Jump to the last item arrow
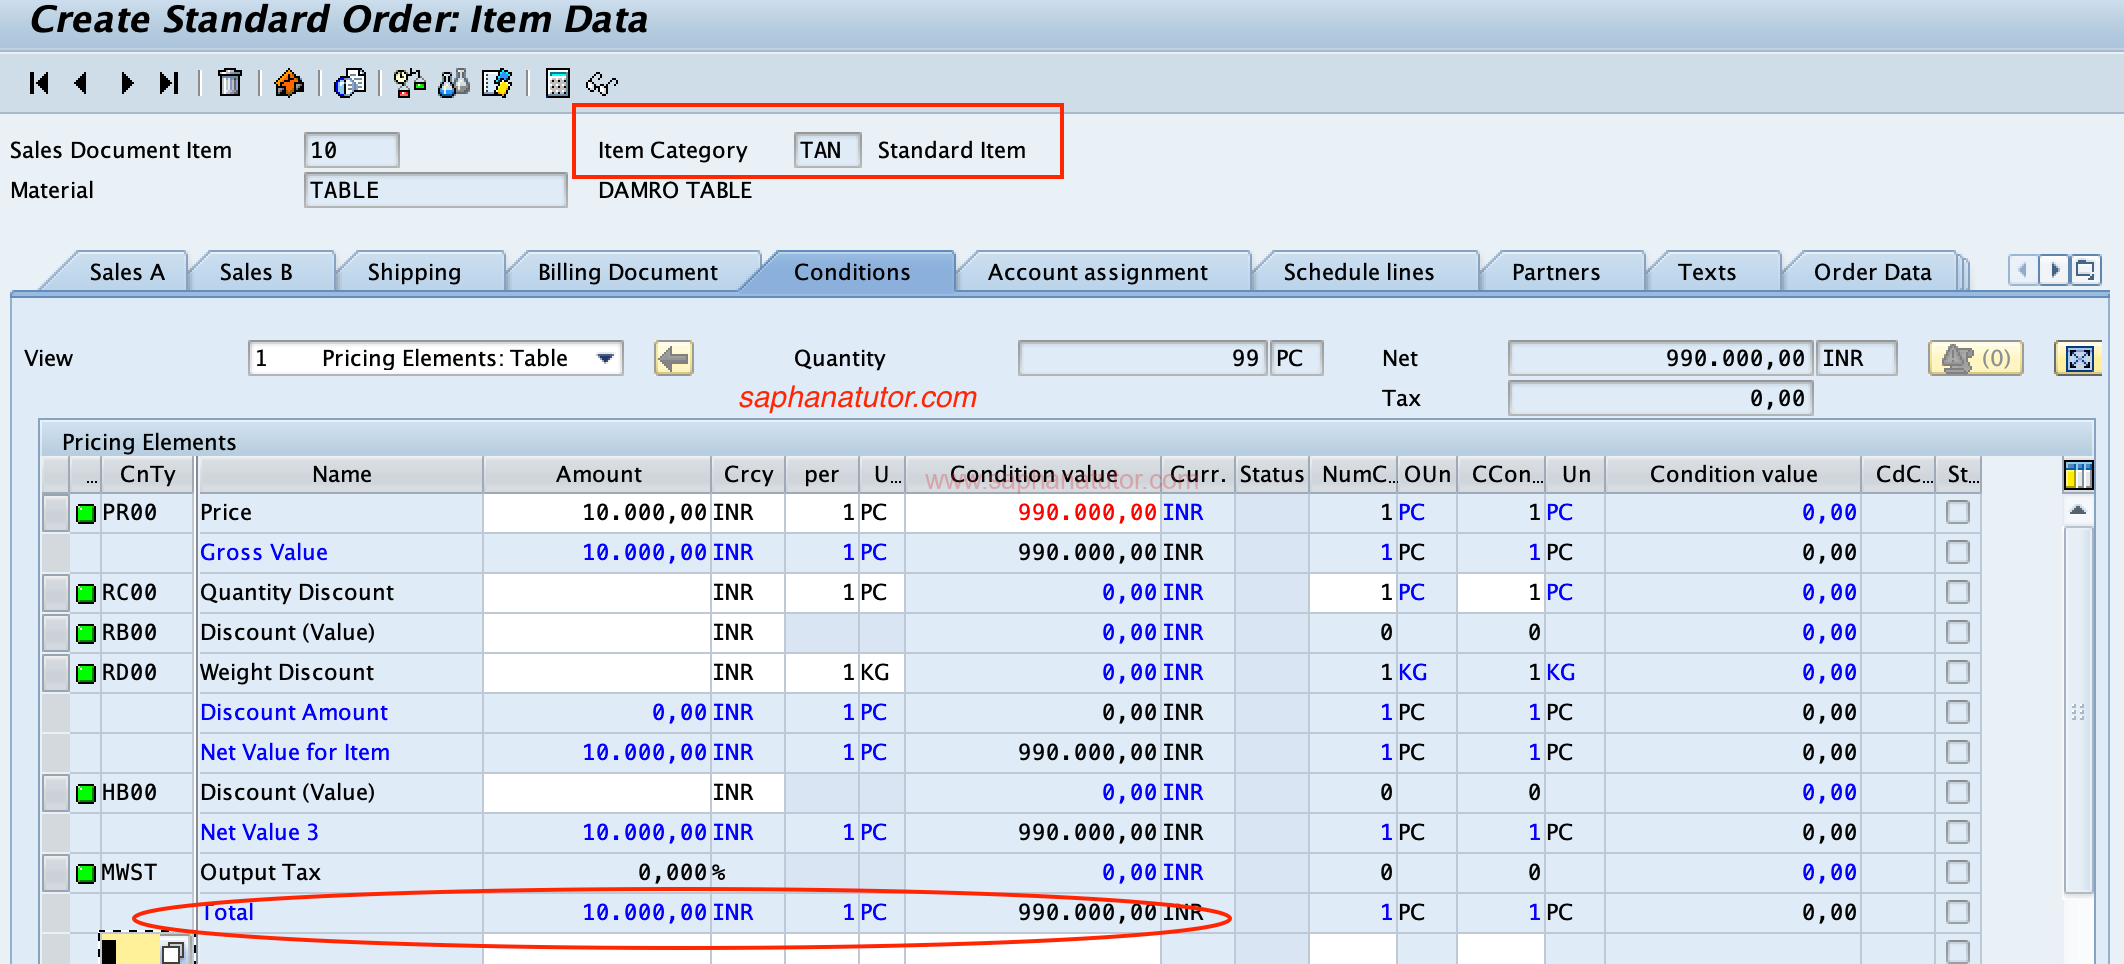This screenshot has height=964, width=2124. (169, 83)
